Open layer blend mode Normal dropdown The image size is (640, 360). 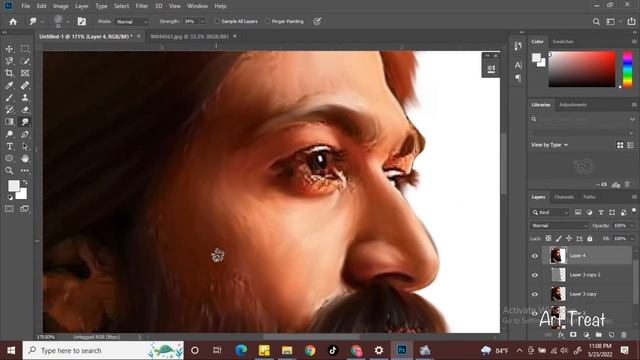tap(559, 226)
